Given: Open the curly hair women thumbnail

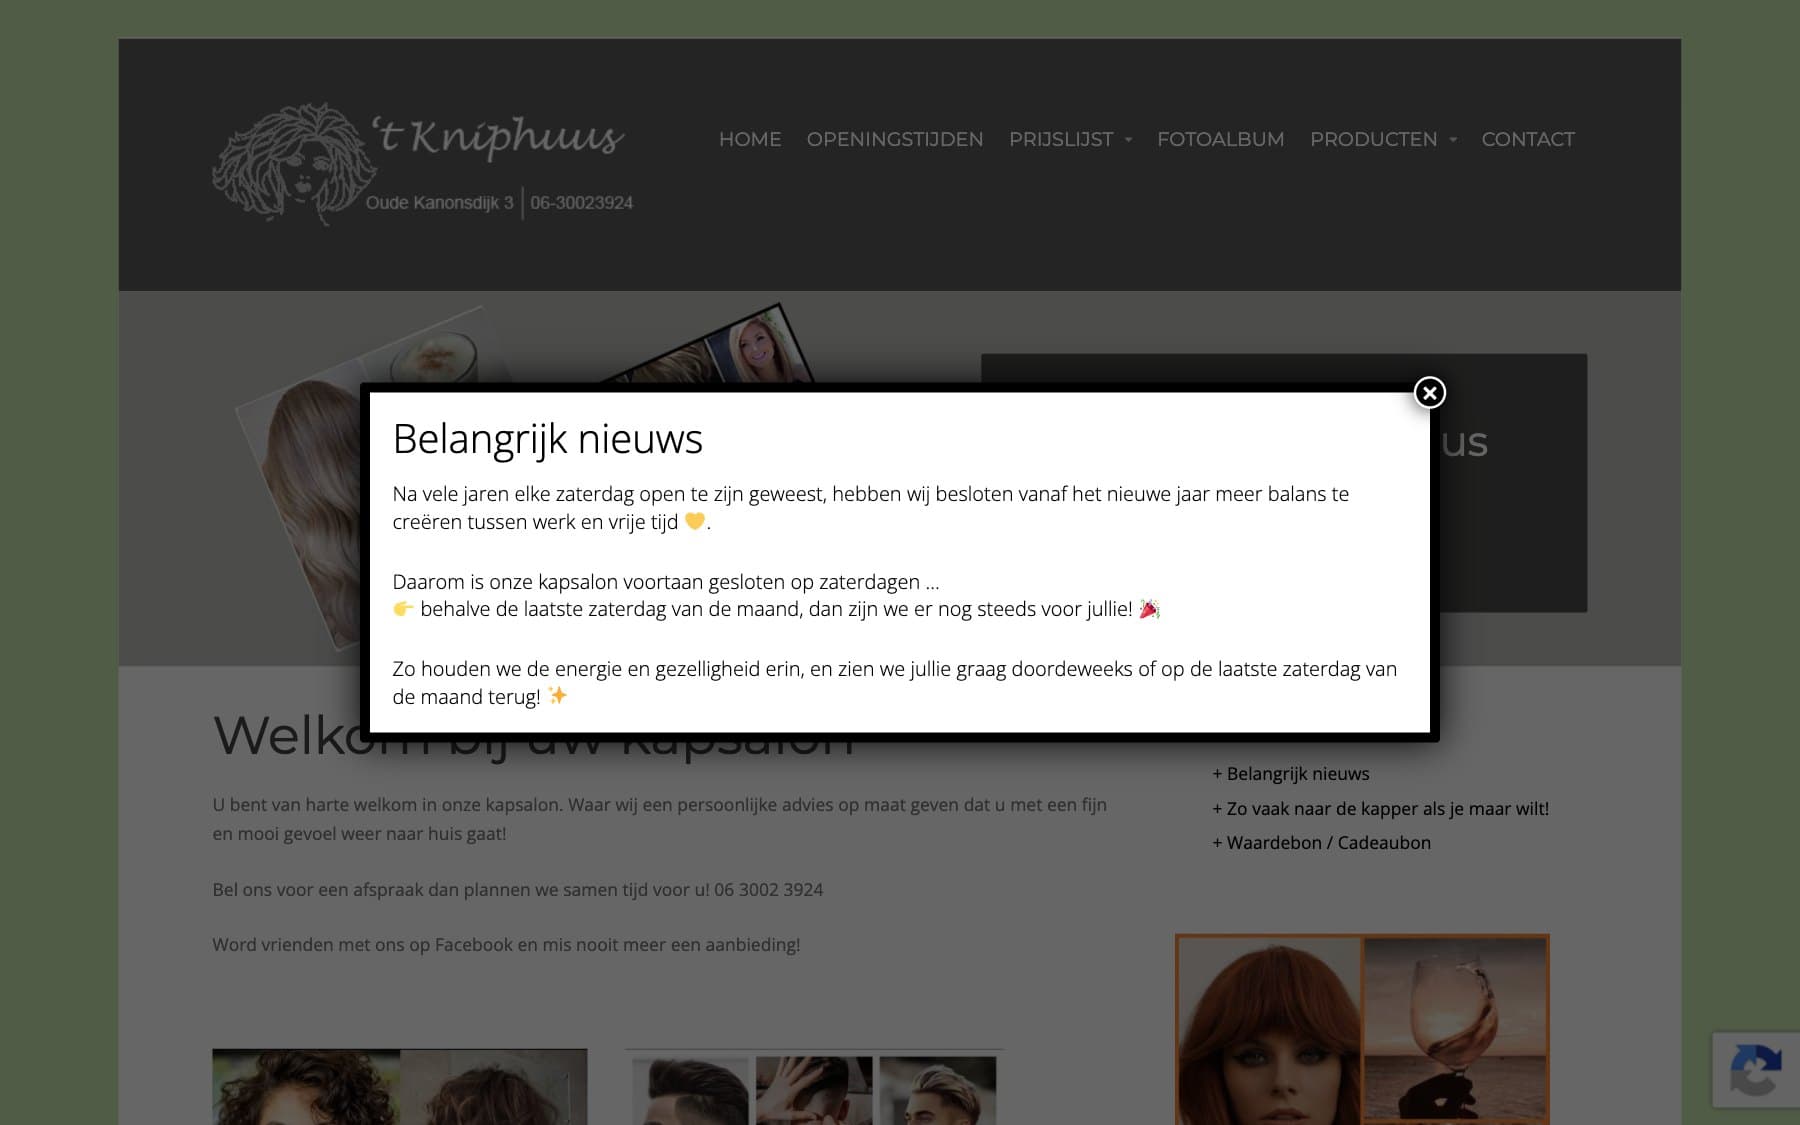Looking at the screenshot, I should 399,1087.
